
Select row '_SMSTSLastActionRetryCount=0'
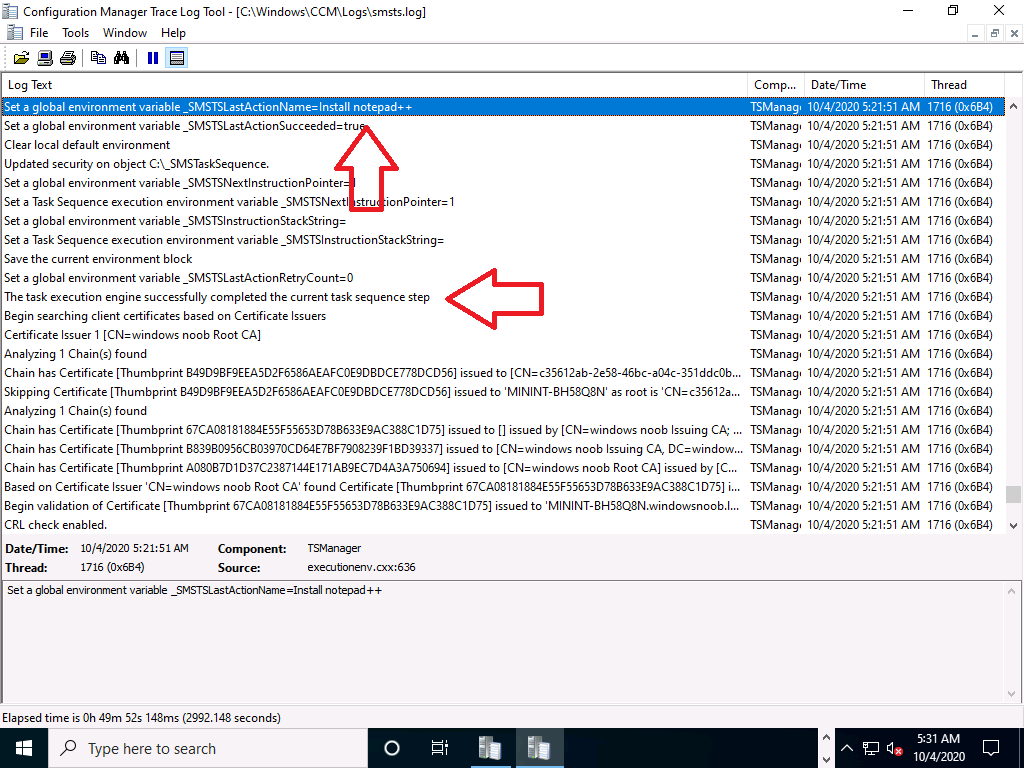(x=503, y=278)
